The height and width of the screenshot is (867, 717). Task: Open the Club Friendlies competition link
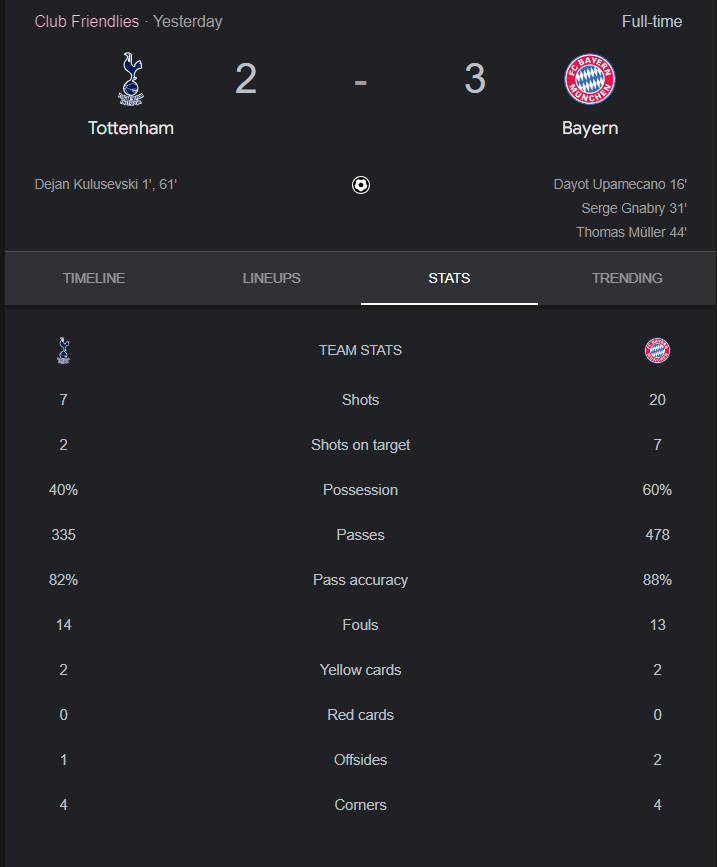coord(87,22)
